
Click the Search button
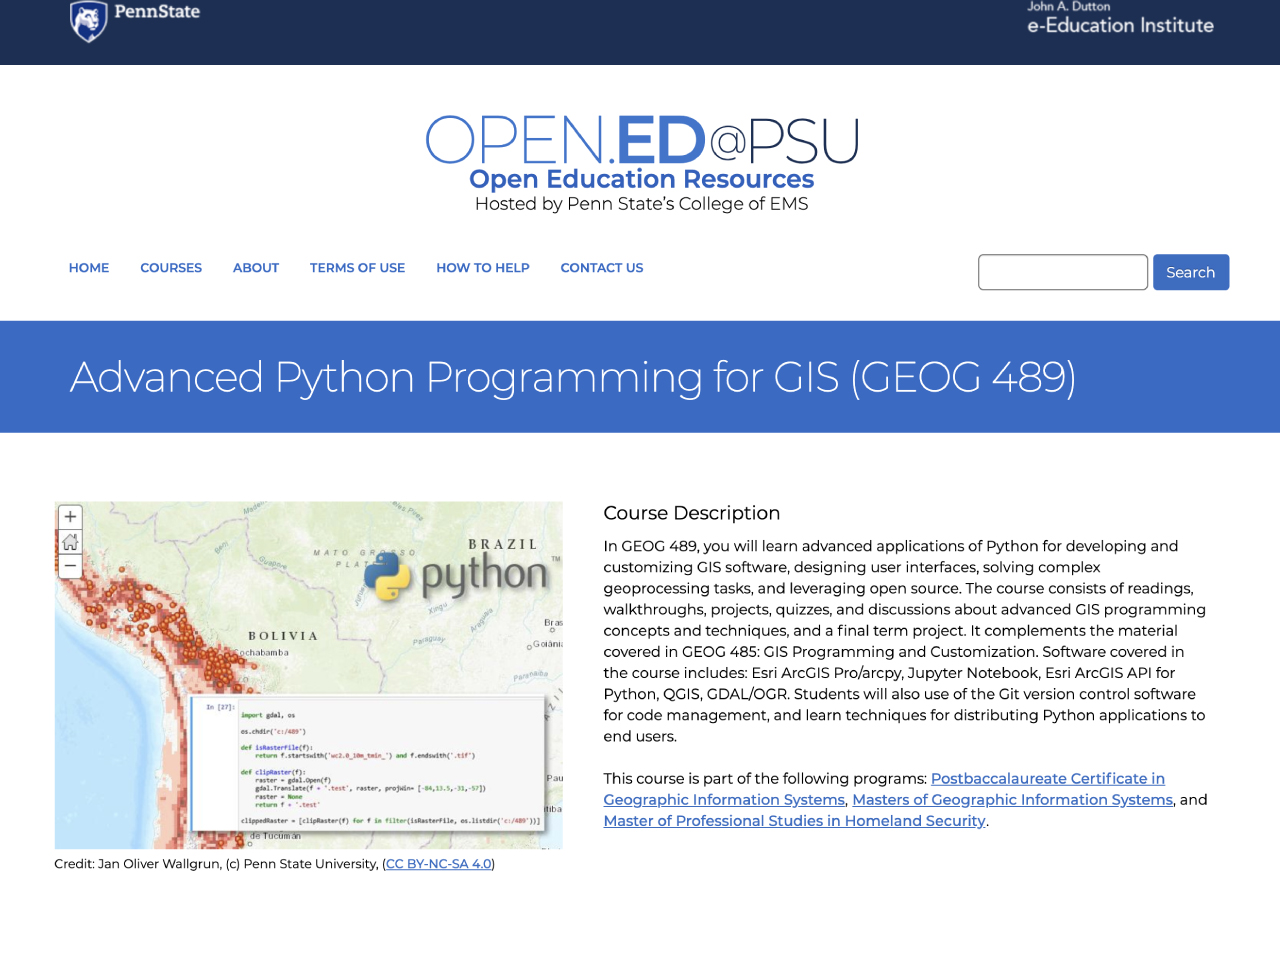click(x=1191, y=272)
